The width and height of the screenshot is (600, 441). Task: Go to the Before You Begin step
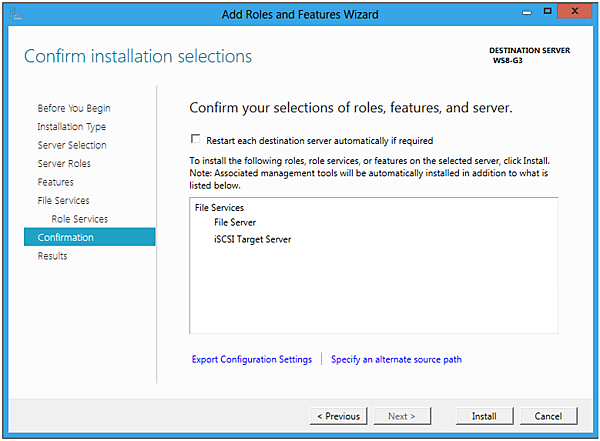[x=74, y=108]
